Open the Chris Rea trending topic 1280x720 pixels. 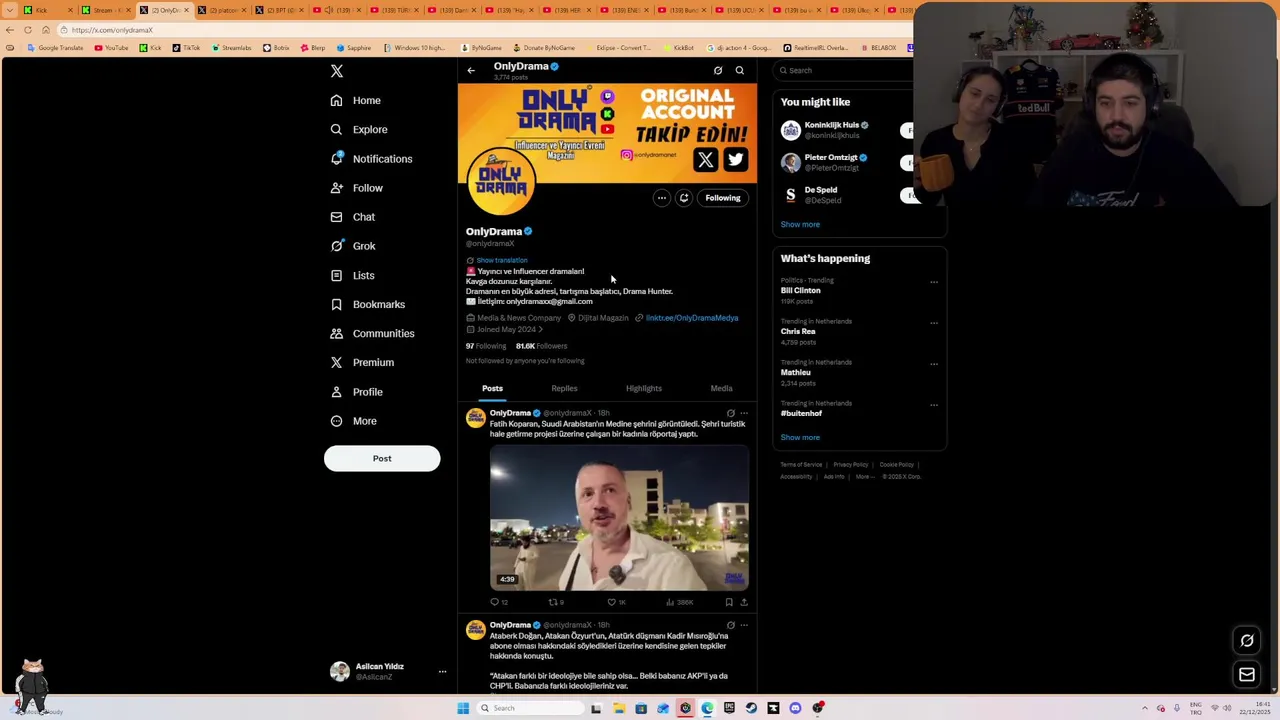coord(798,331)
